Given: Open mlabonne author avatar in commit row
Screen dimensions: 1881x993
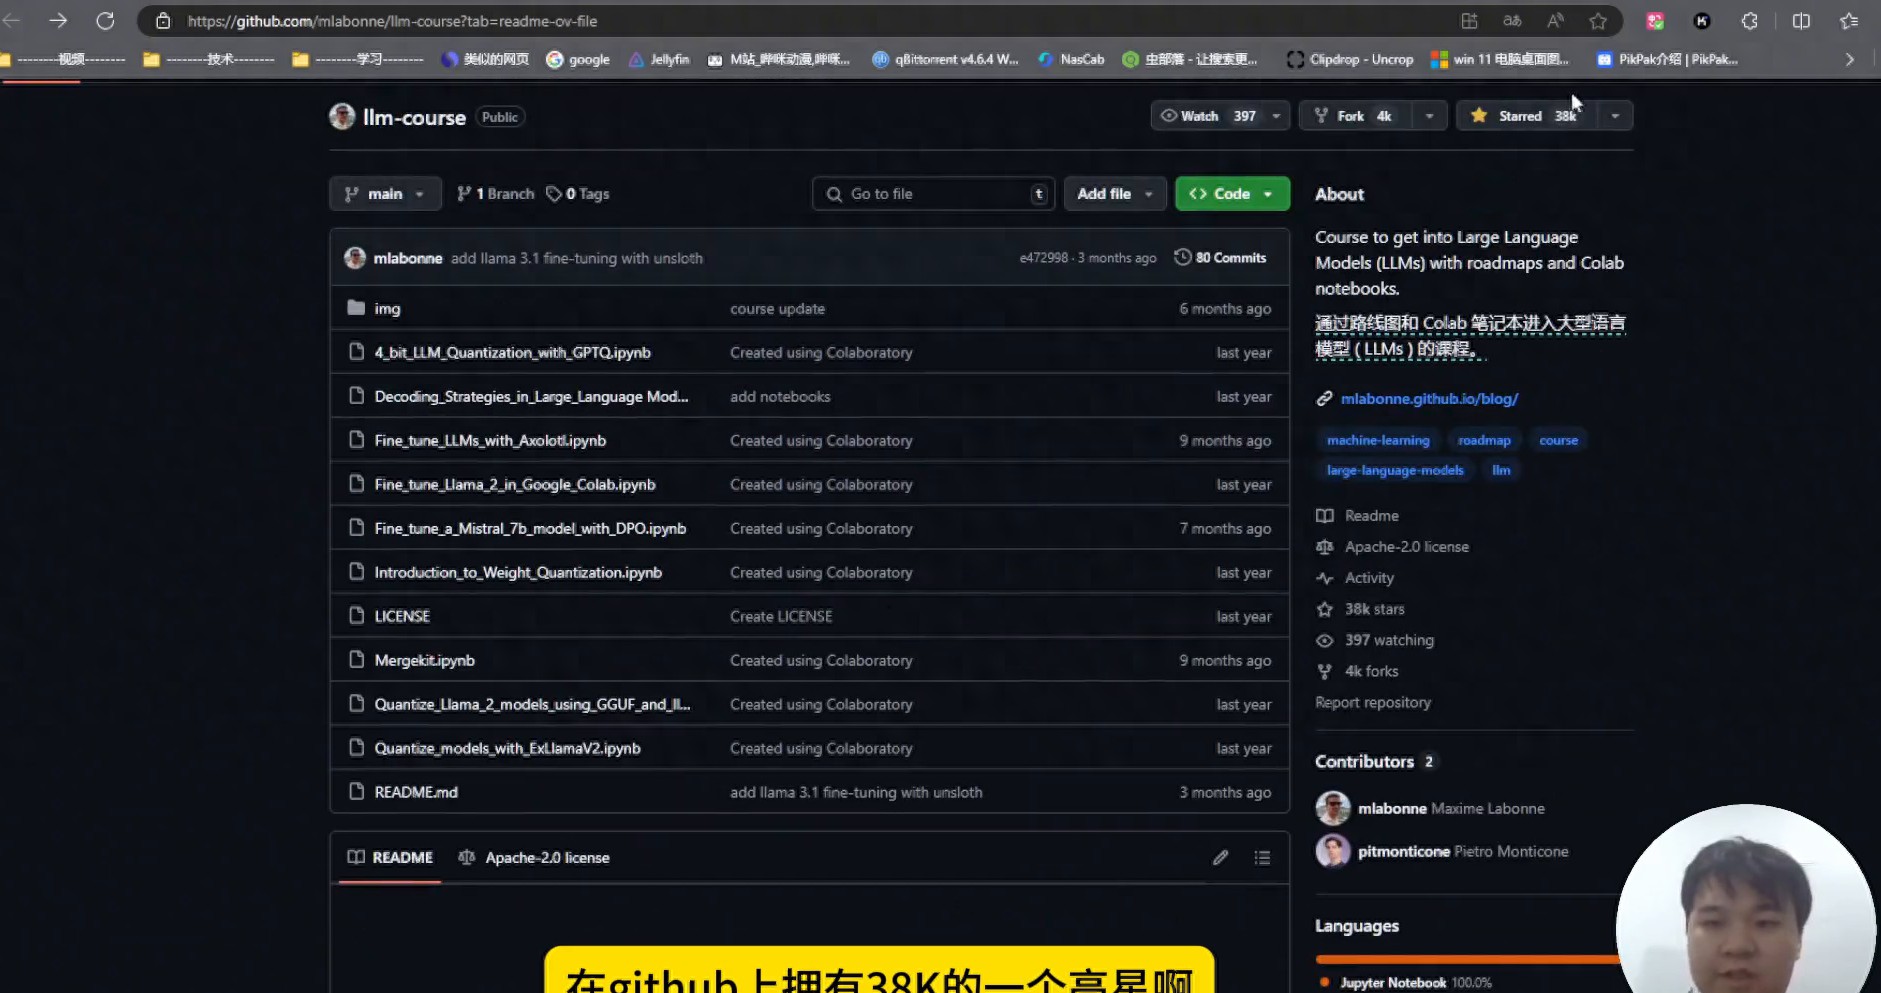Looking at the screenshot, I should click(x=355, y=258).
